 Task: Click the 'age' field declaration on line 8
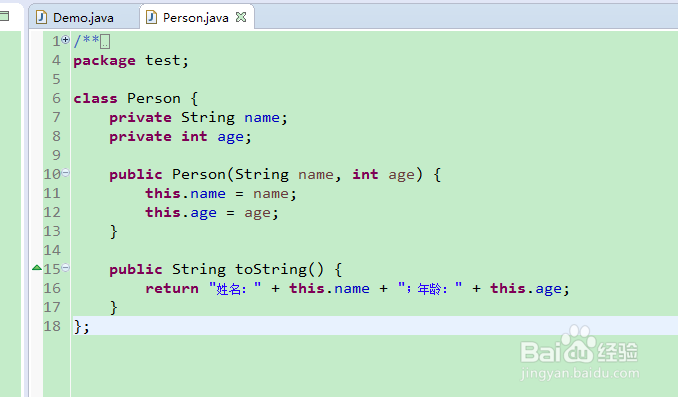230,137
